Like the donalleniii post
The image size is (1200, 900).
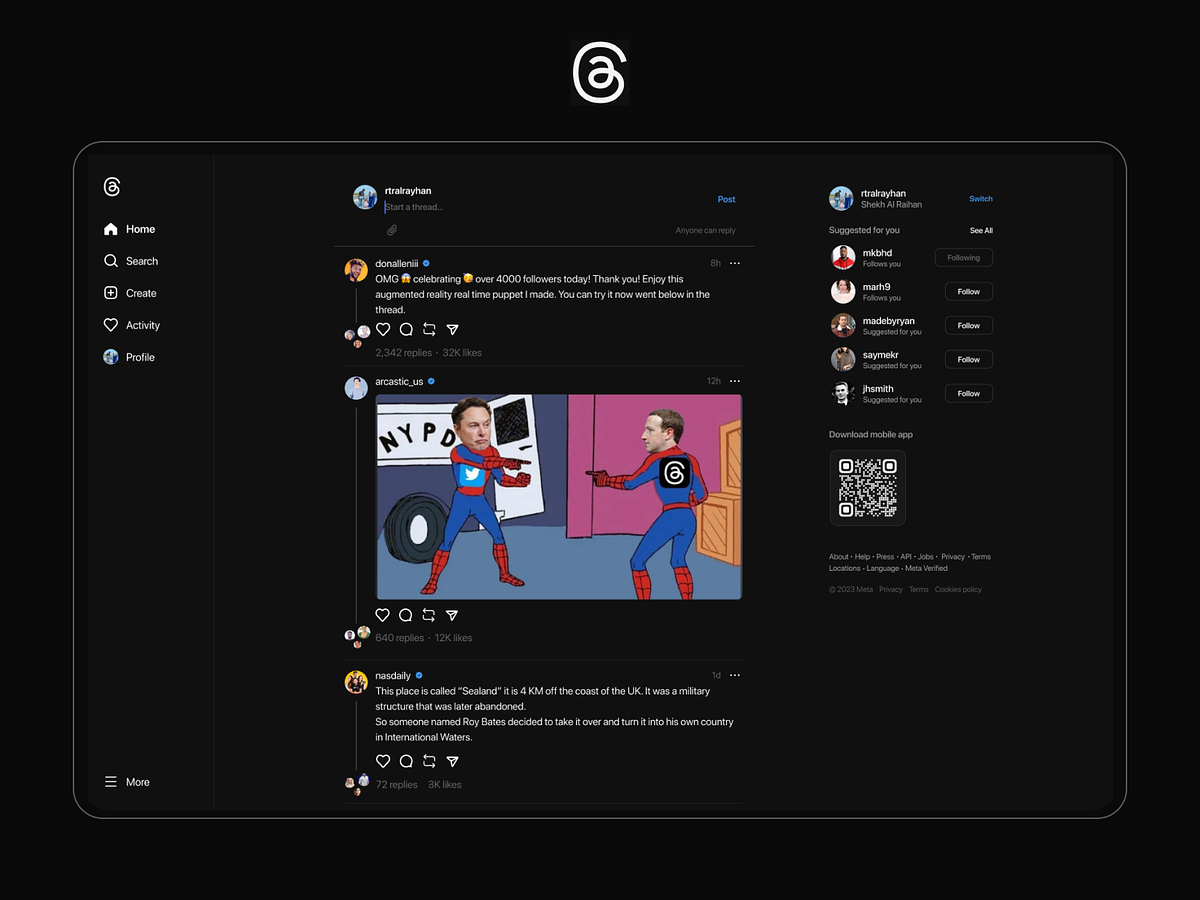pos(383,329)
